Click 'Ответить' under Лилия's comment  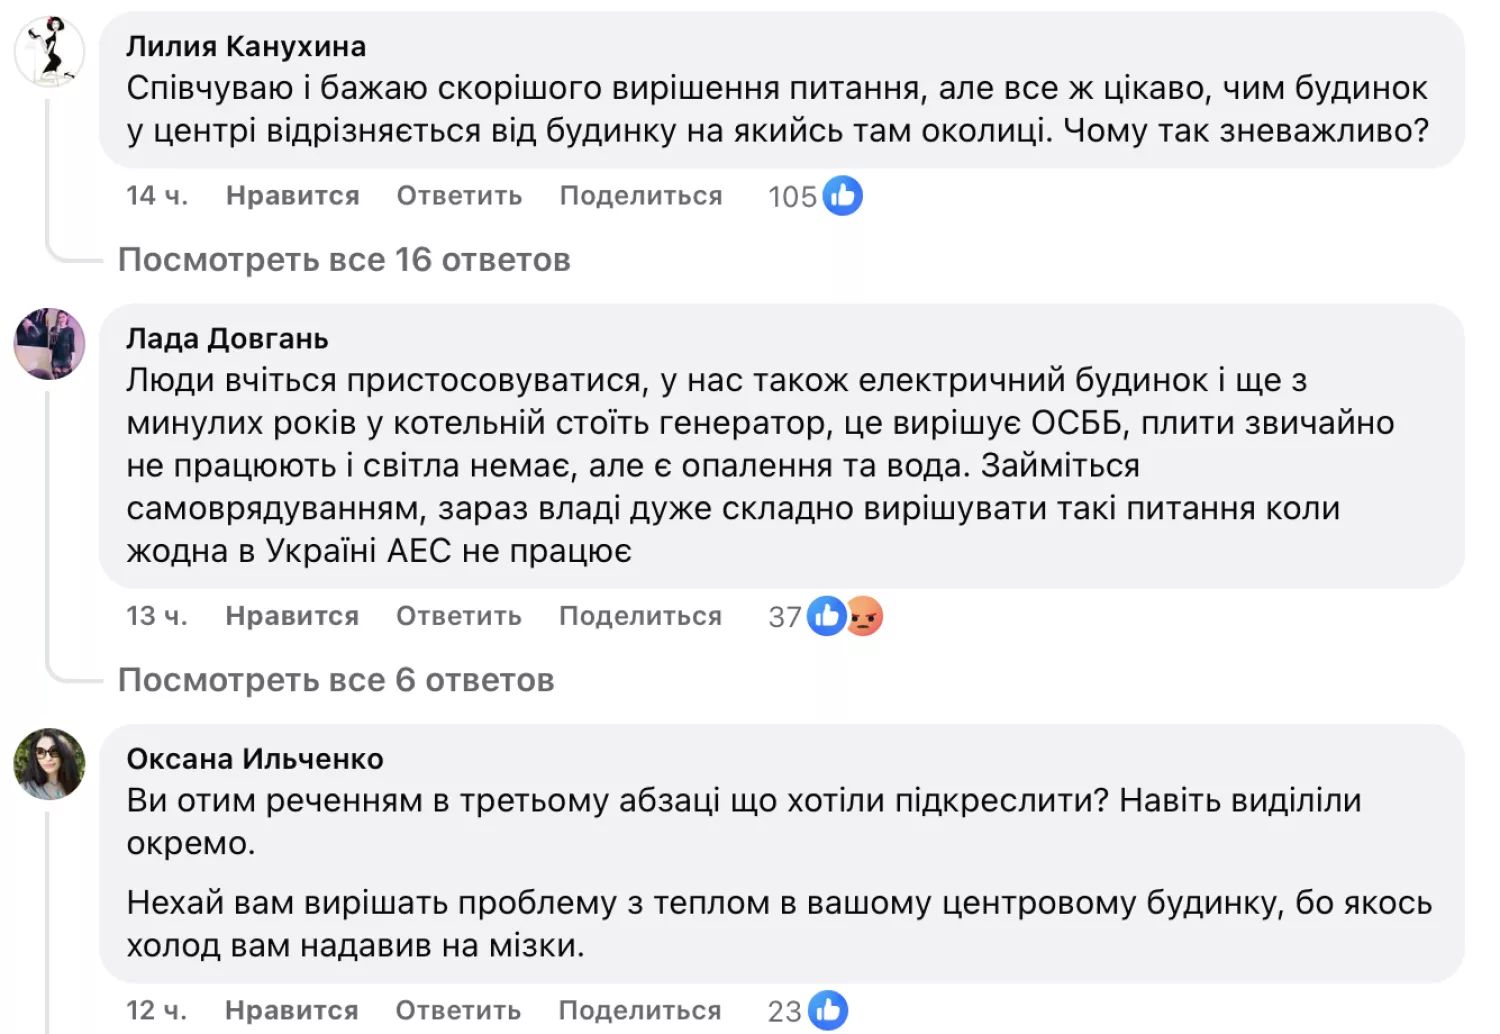click(x=459, y=196)
